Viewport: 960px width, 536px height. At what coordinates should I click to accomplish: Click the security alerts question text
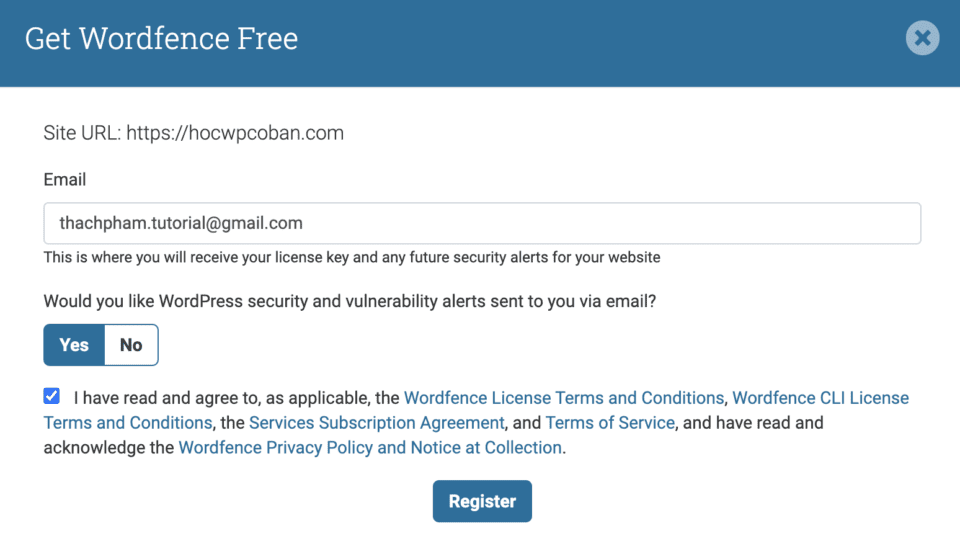pyautogui.click(x=350, y=300)
